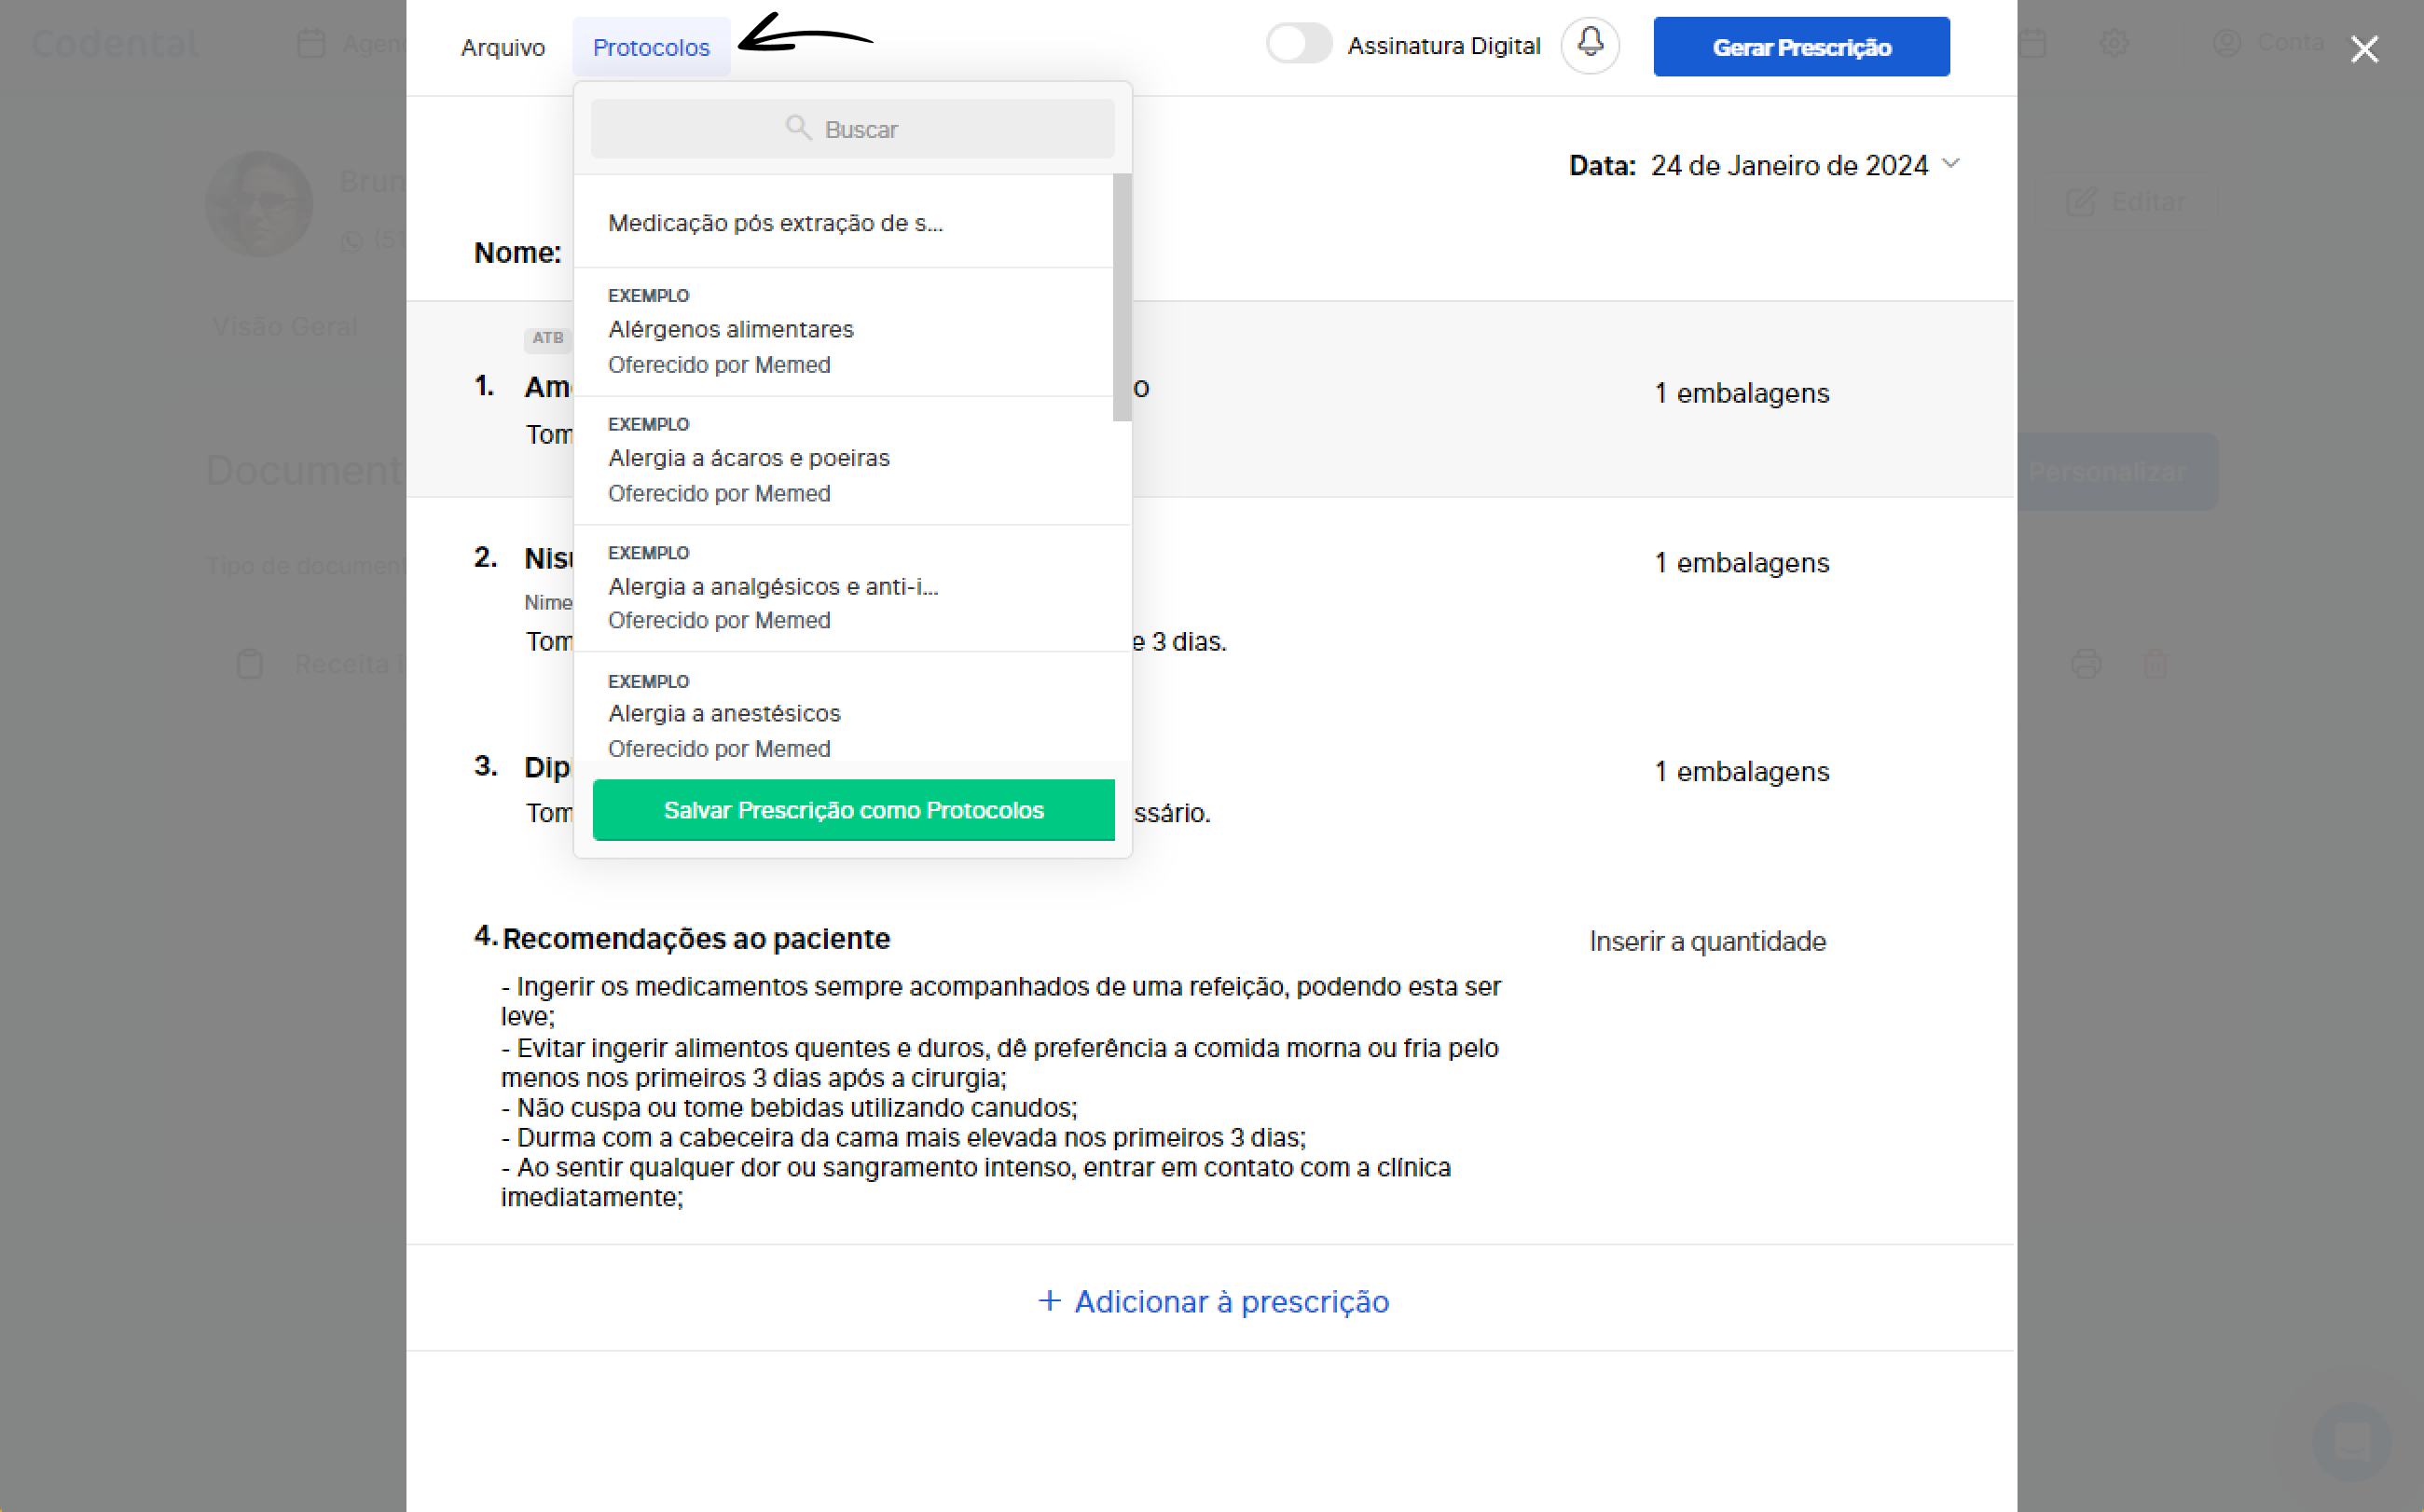Open the Arquivo menu
The image size is (2424, 1512).
[x=503, y=47]
